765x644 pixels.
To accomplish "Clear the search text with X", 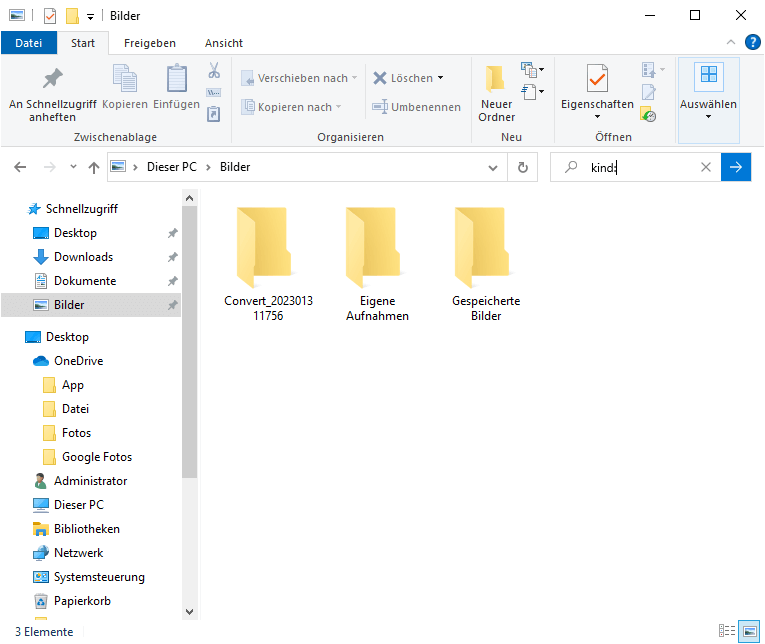I will coord(705,167).
